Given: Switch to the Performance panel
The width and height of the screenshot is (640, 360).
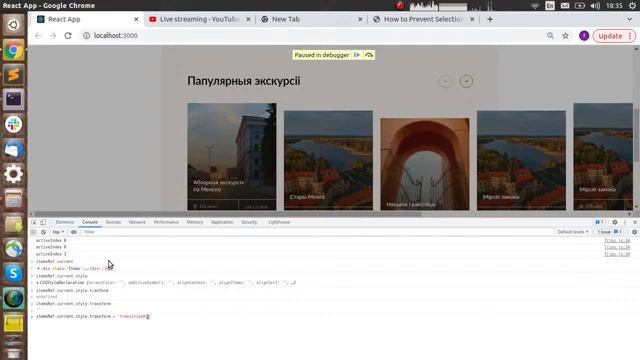Looking at the screenshot, I should [166, 222].
